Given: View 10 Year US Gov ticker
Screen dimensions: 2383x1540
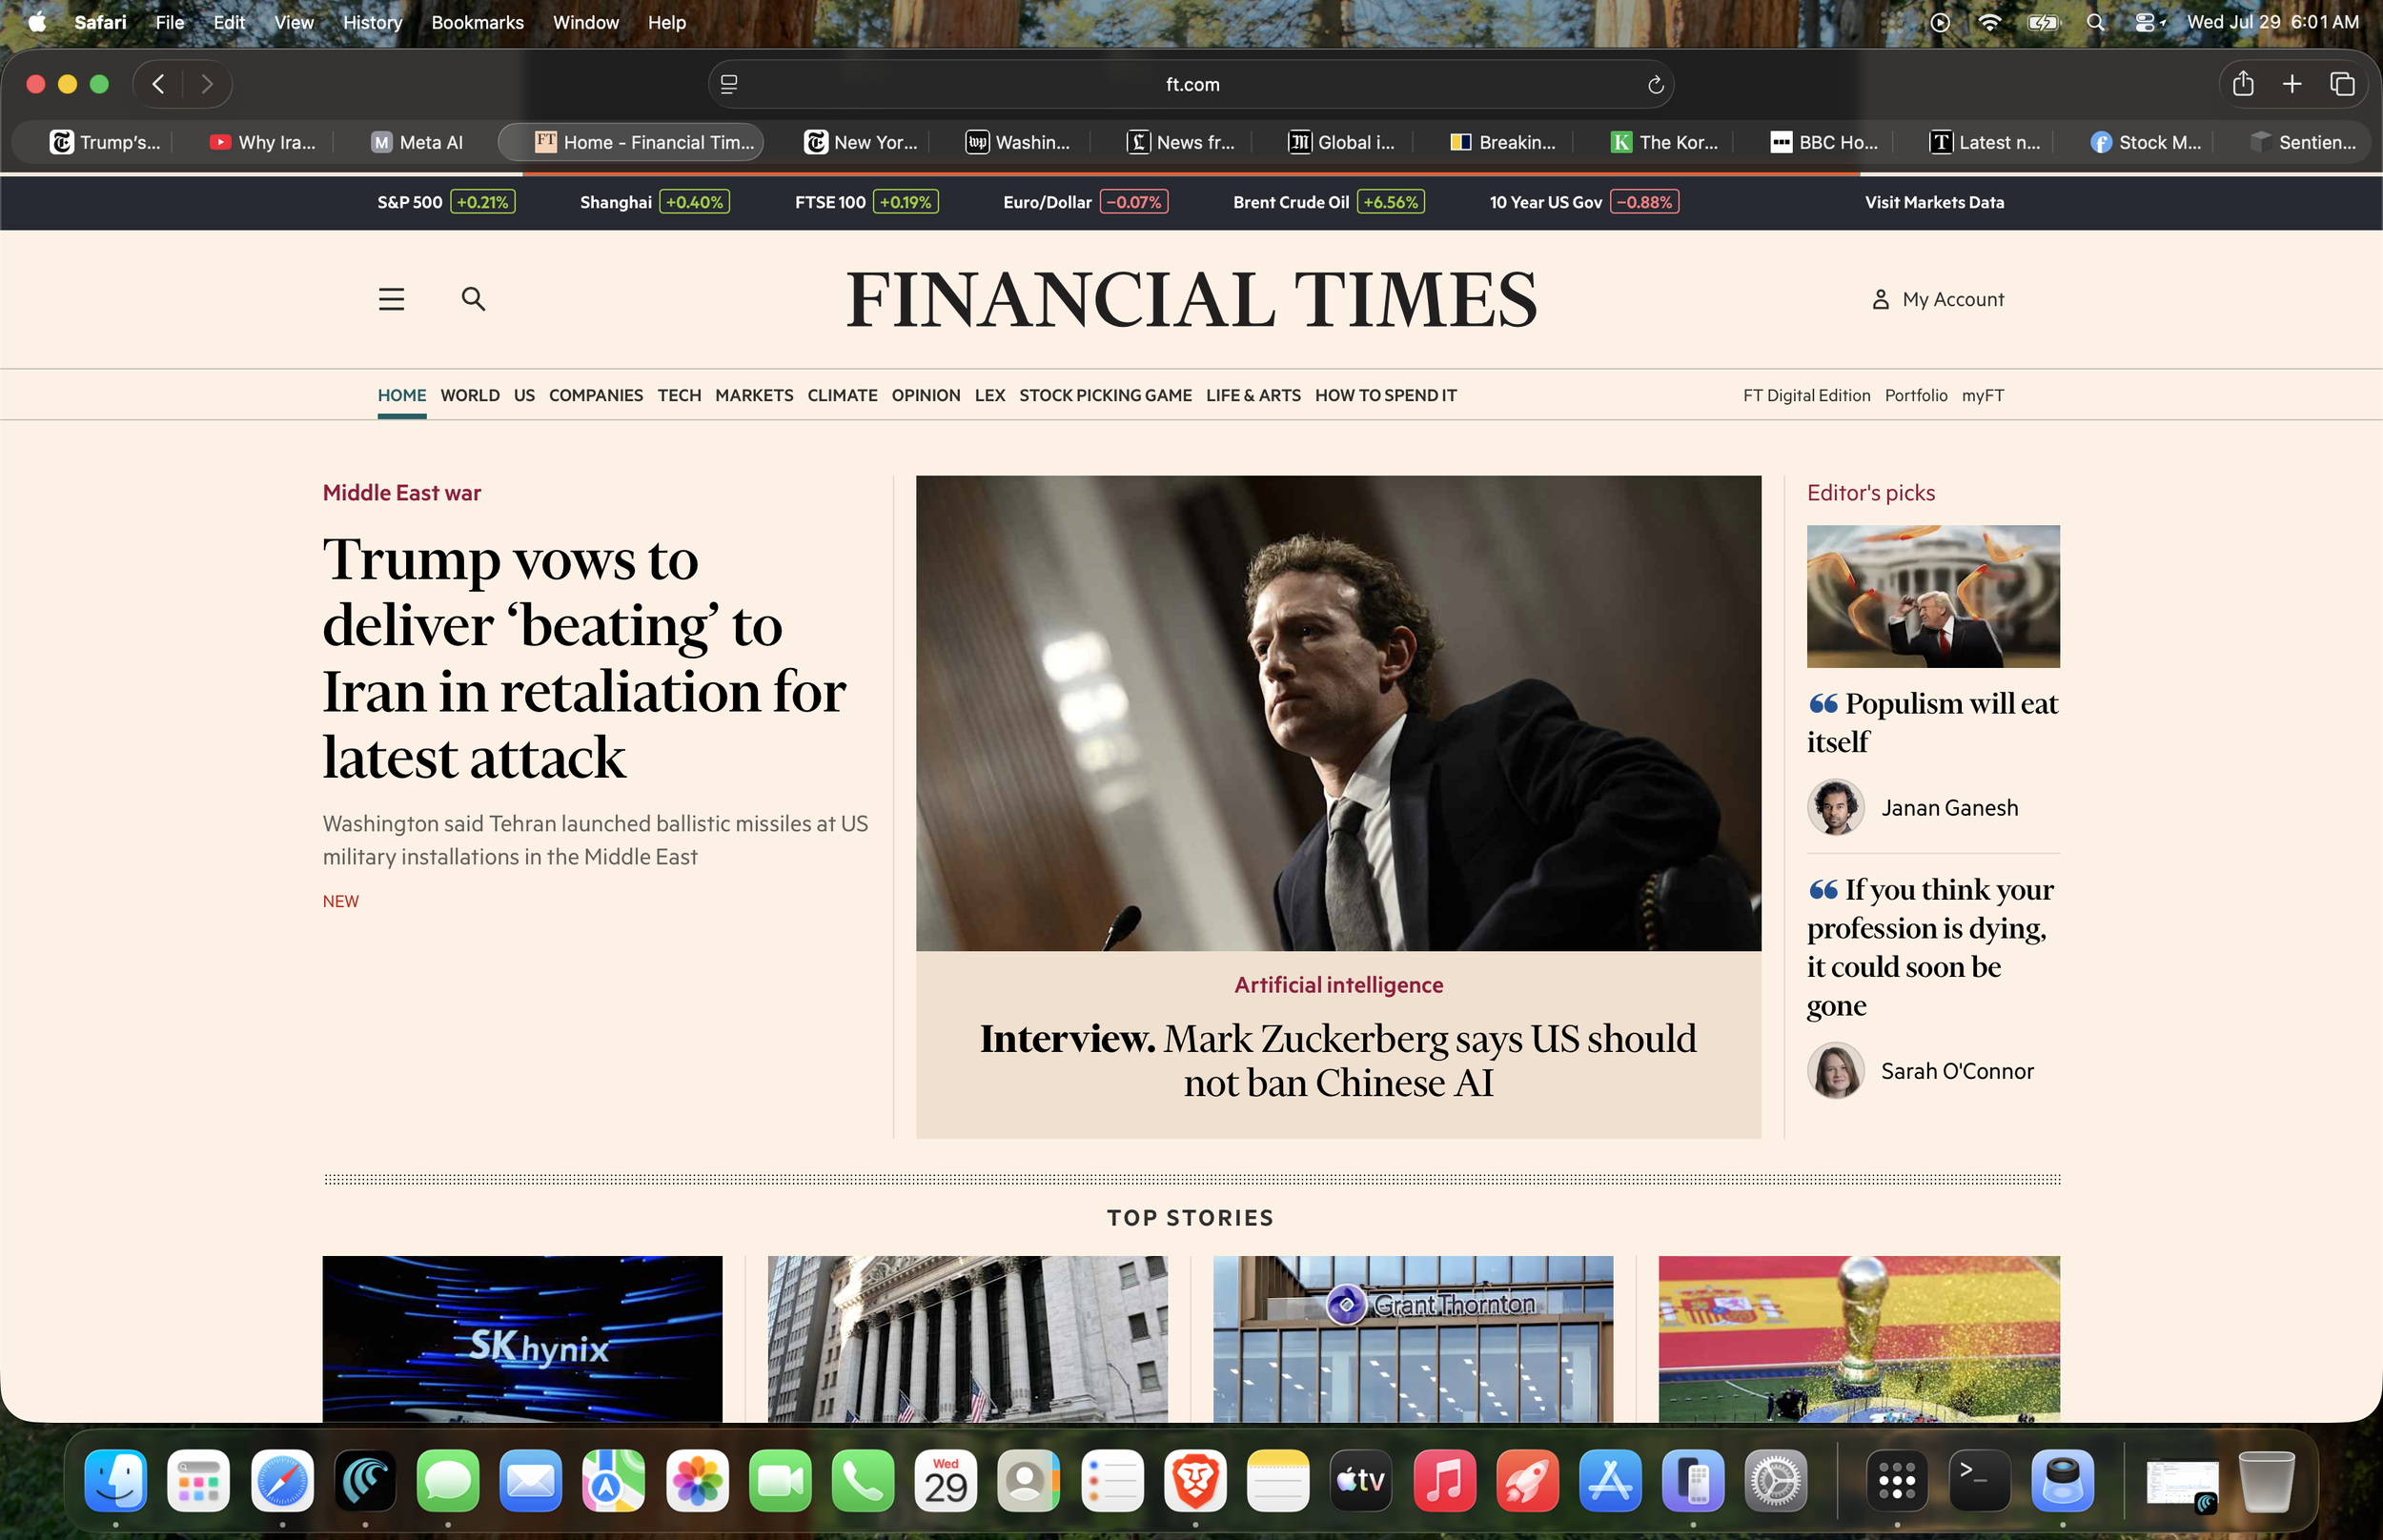Looking at the screenshot, I should click(1583, 202).
